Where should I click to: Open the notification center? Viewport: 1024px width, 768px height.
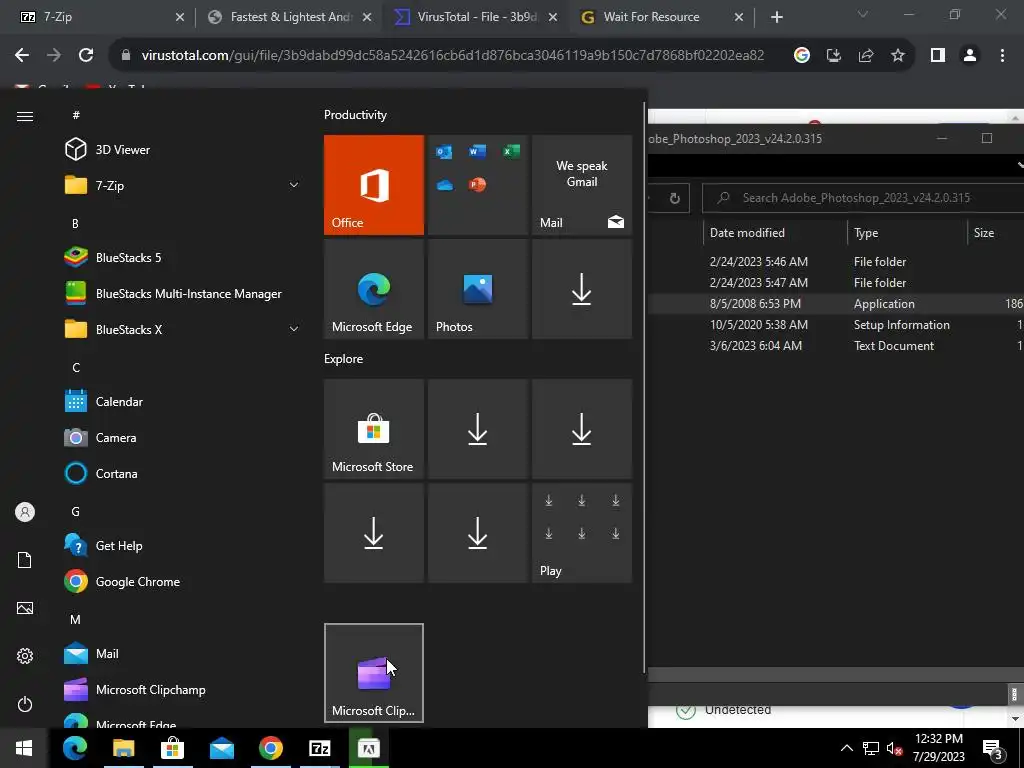[x=994, y=748]
